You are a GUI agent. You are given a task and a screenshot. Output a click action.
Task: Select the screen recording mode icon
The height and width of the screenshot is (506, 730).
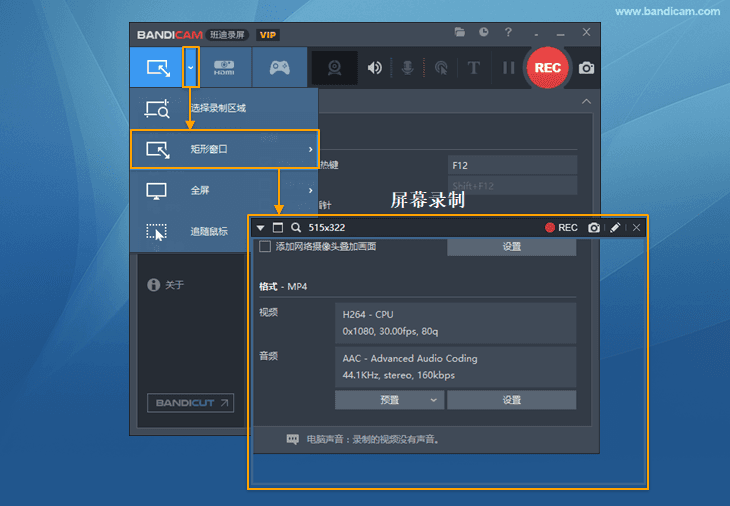pyautogui.click(x=158, y=68)
